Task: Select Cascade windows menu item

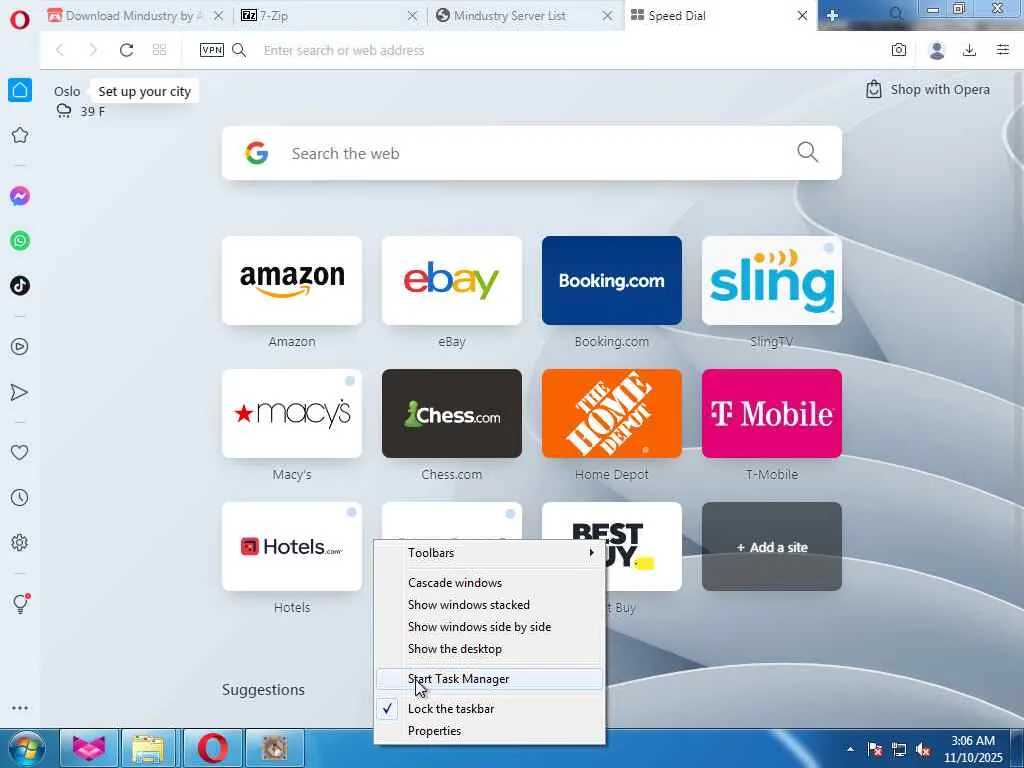Action: [x=489, y=583]
